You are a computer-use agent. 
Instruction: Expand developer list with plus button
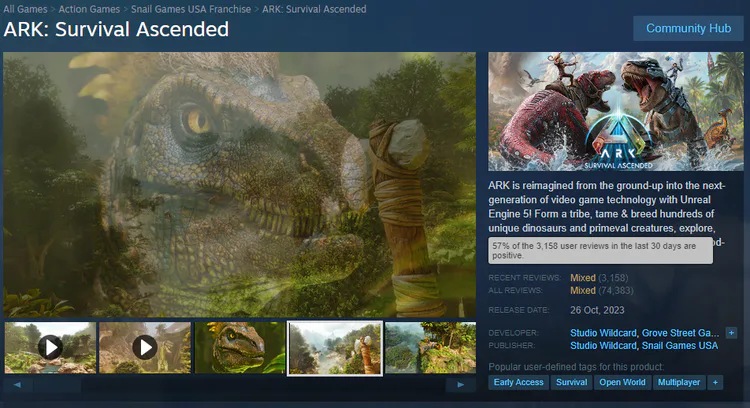(731, 333)
